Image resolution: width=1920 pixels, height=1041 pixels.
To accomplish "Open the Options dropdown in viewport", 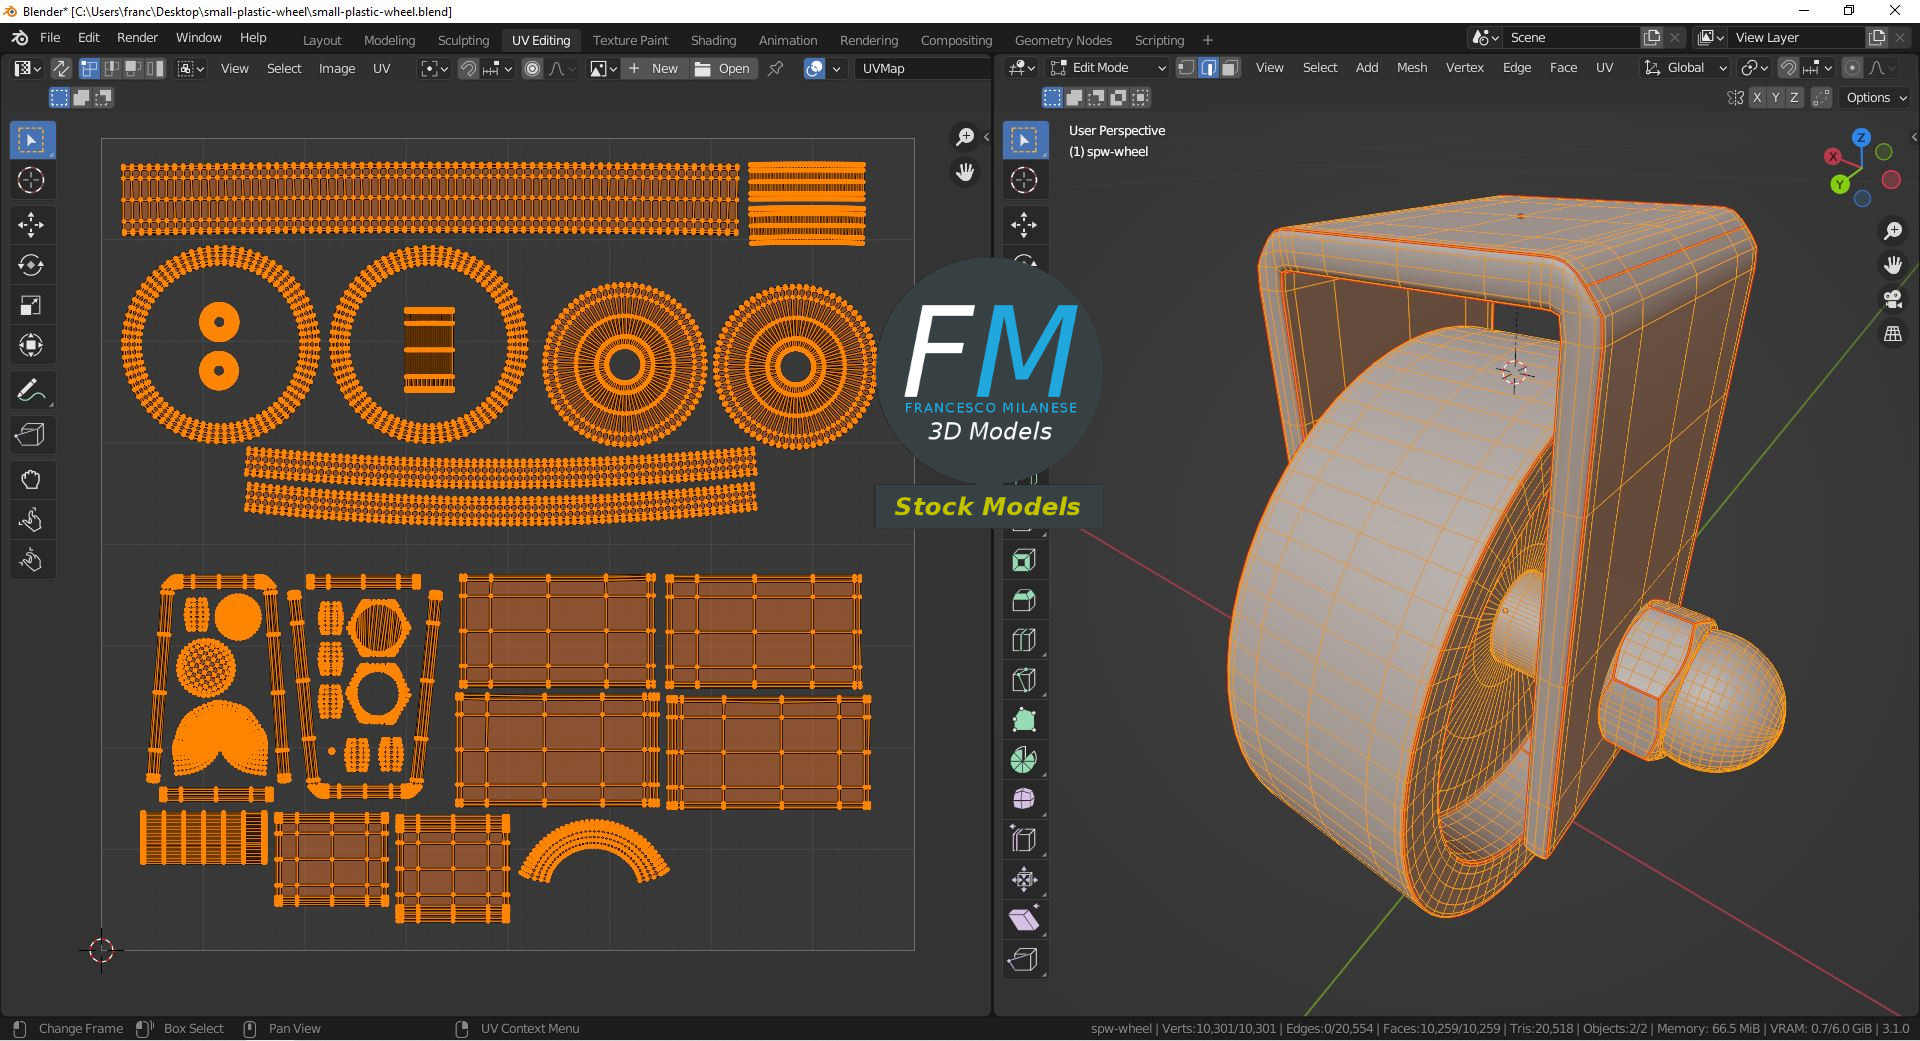I will click(1876, 98).
